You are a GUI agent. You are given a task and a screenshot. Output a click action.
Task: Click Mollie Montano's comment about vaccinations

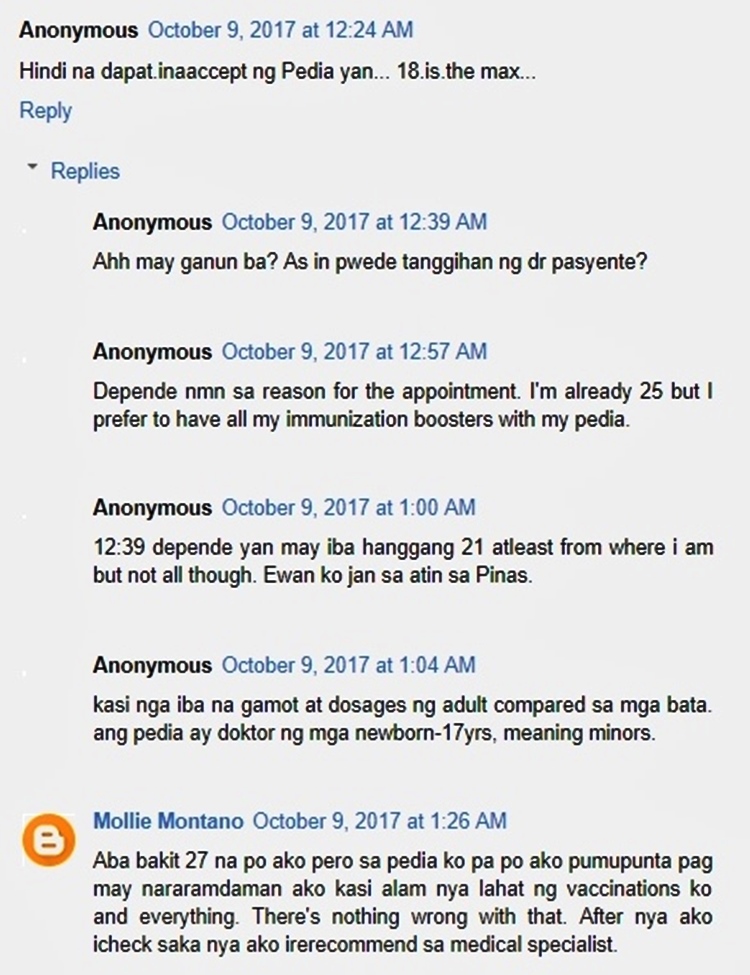coord(403,903)
